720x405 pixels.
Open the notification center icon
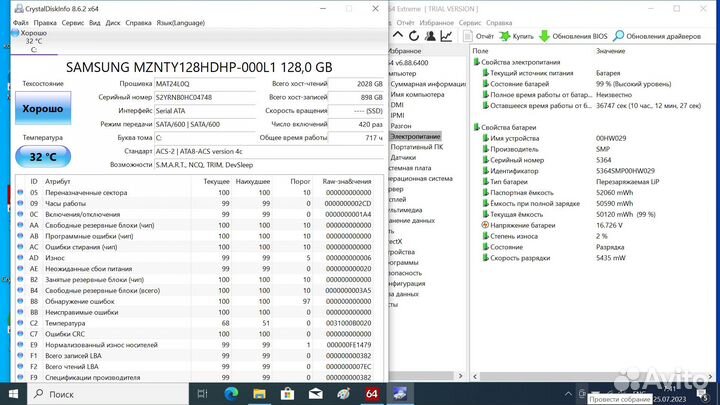(x=702, y=394)
